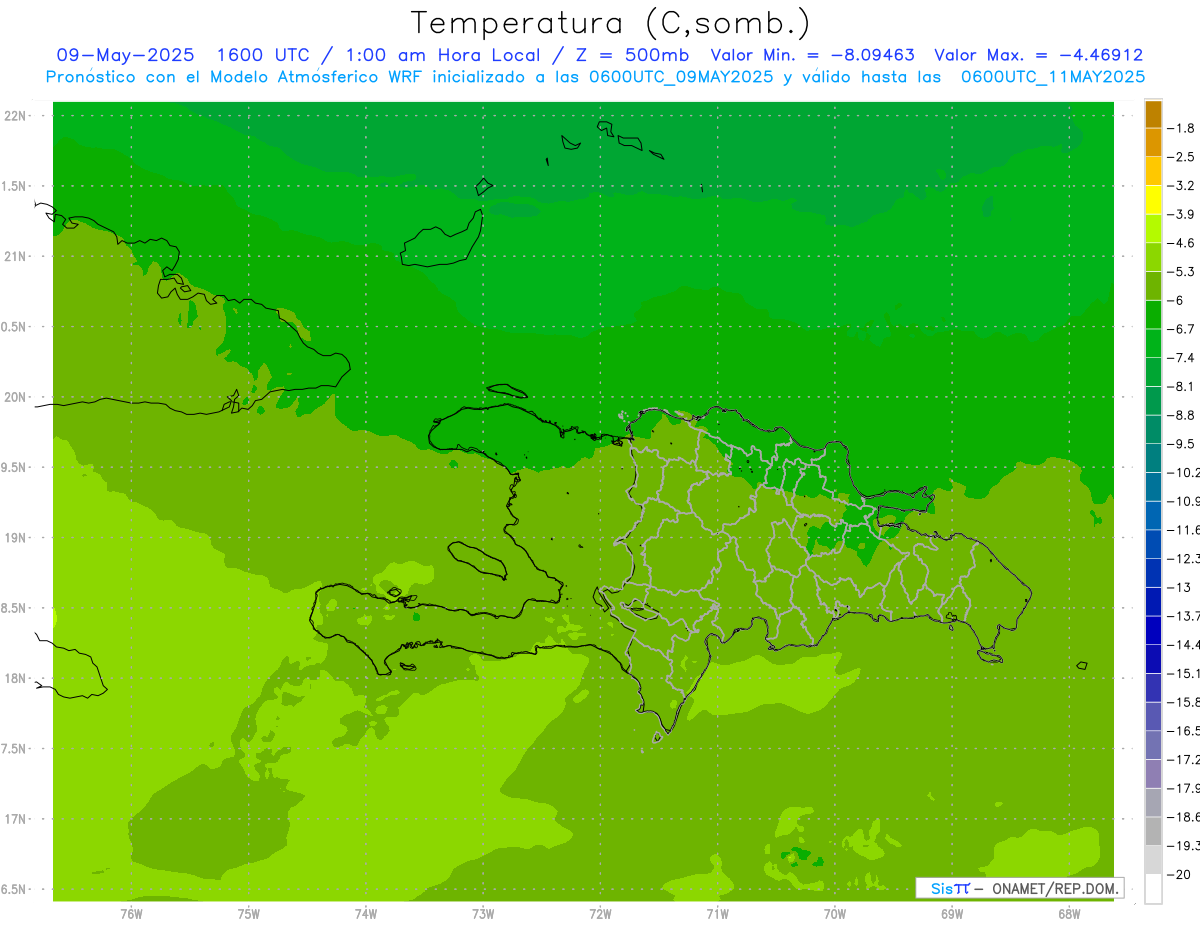Click the "-3.9" color scale label
Image resolution: width=1200 pixels, height=927 pixels.
point(1182,214)
